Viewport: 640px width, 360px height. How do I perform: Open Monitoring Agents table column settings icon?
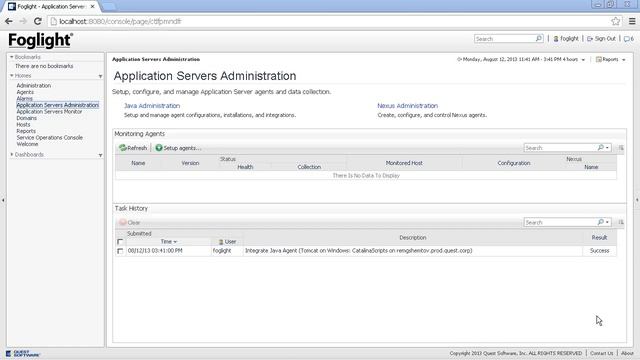pos(621,148)
